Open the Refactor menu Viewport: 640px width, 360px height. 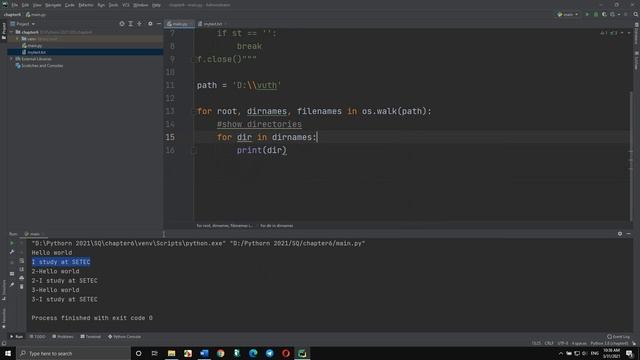[86, 5]
